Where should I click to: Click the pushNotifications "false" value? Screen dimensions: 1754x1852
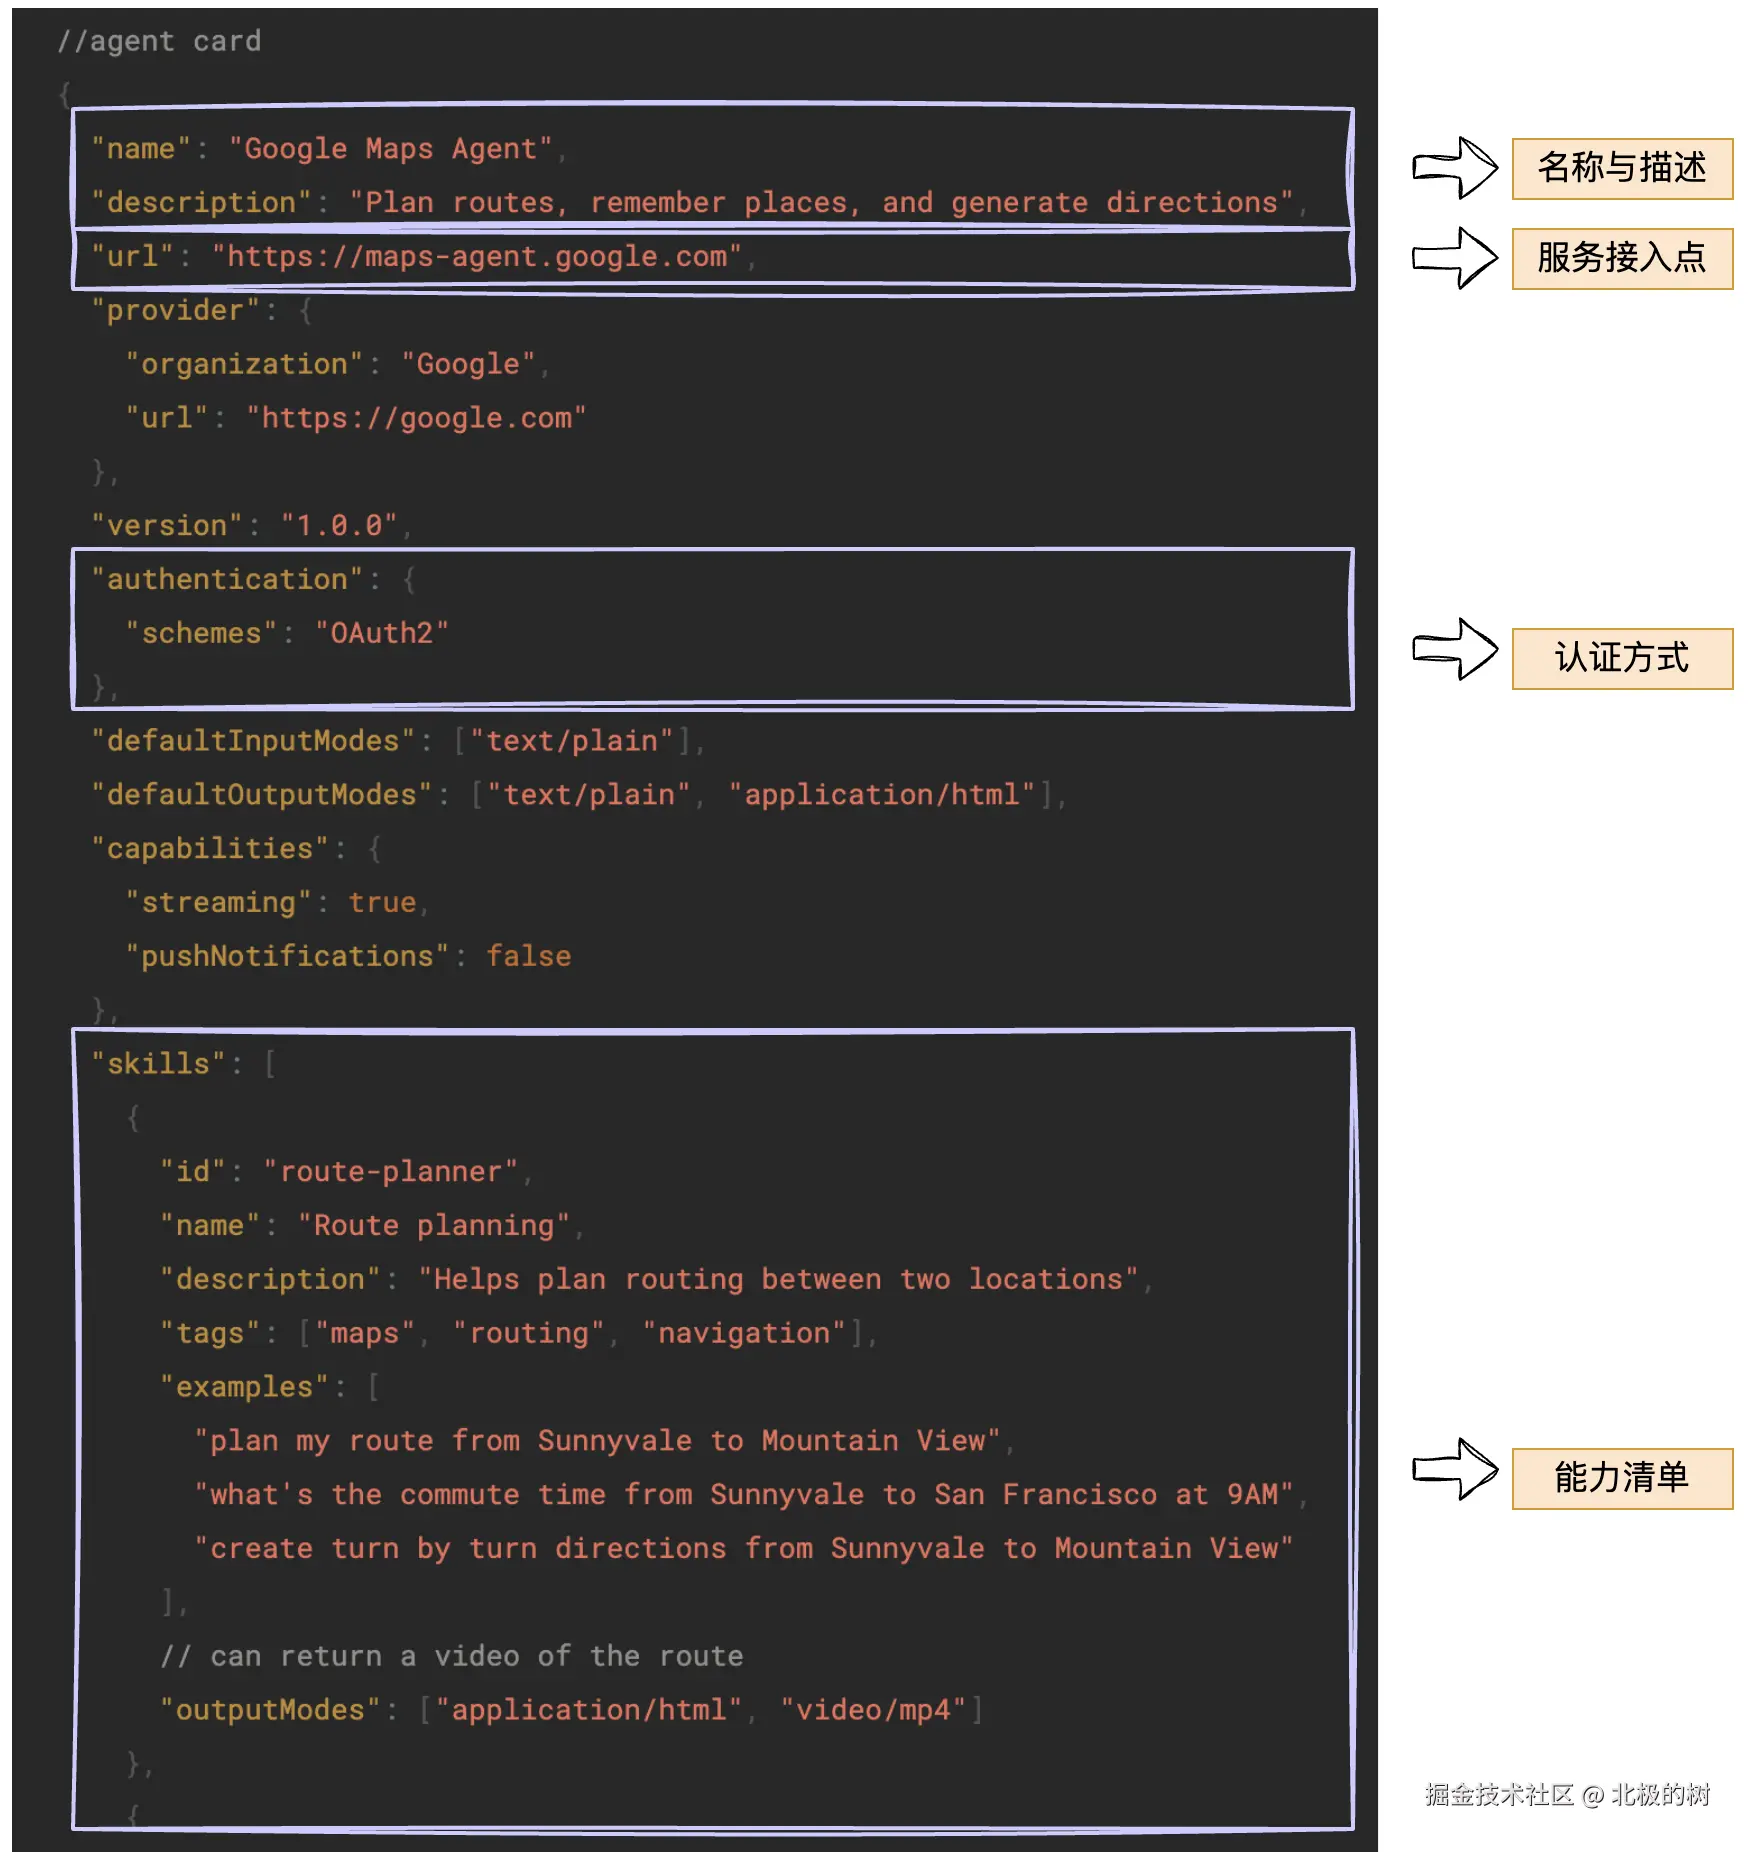pyautogui.click(x=529, y=957)
